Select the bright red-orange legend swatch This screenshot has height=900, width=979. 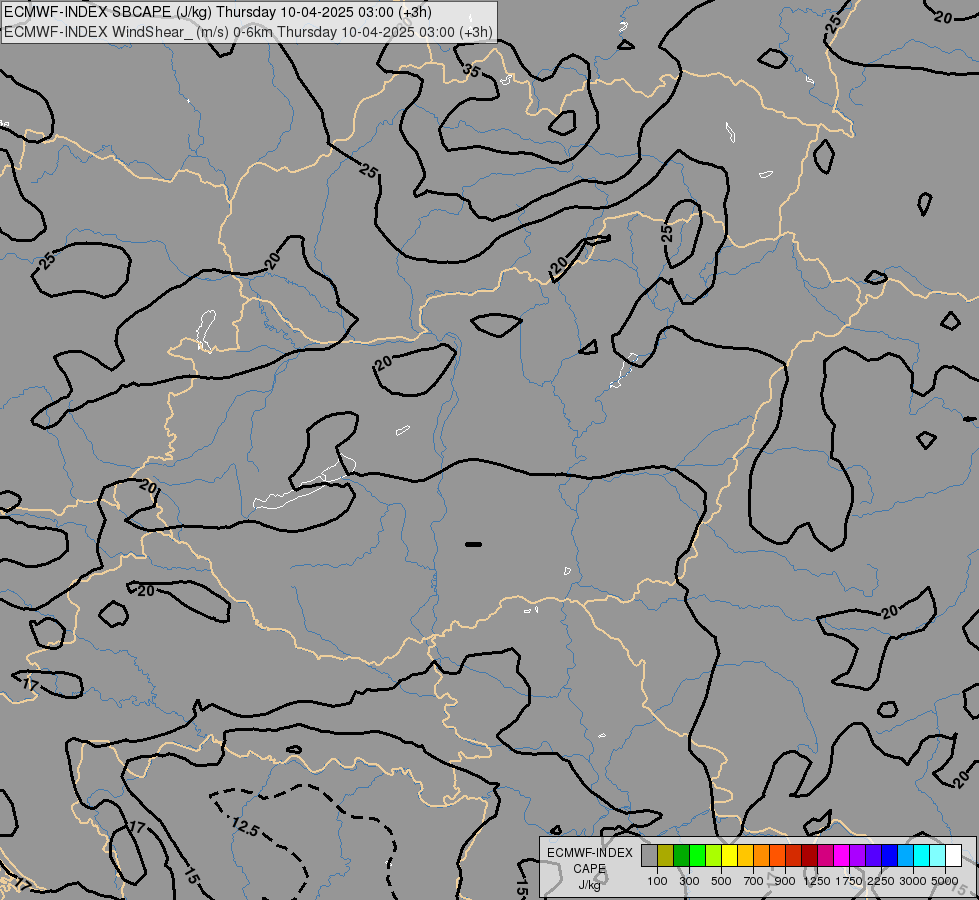777,856
